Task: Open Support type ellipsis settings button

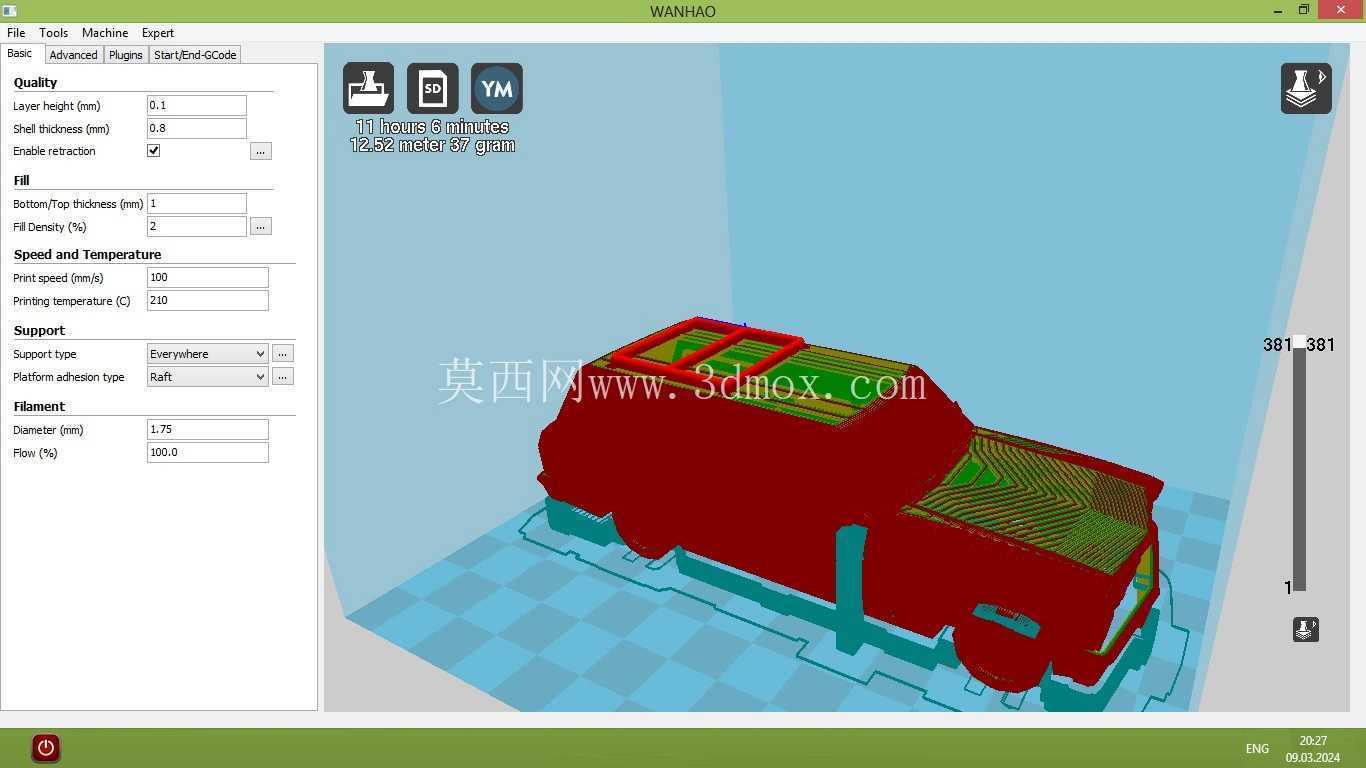Action: (x=283, y=354)
